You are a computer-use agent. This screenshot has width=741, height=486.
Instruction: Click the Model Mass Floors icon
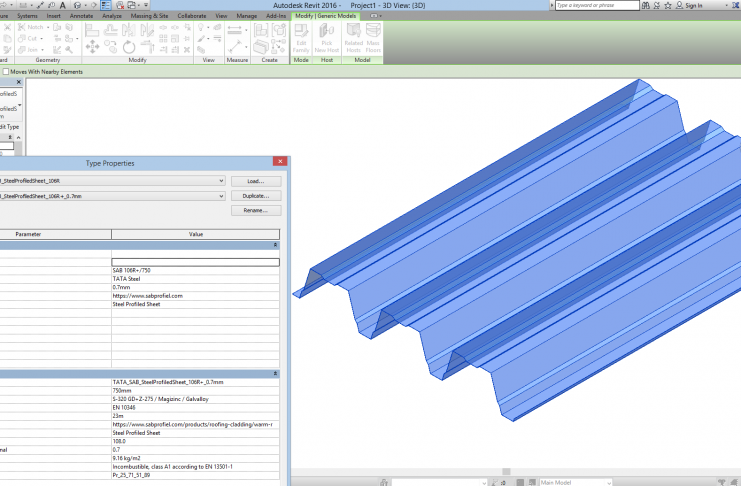373,40
